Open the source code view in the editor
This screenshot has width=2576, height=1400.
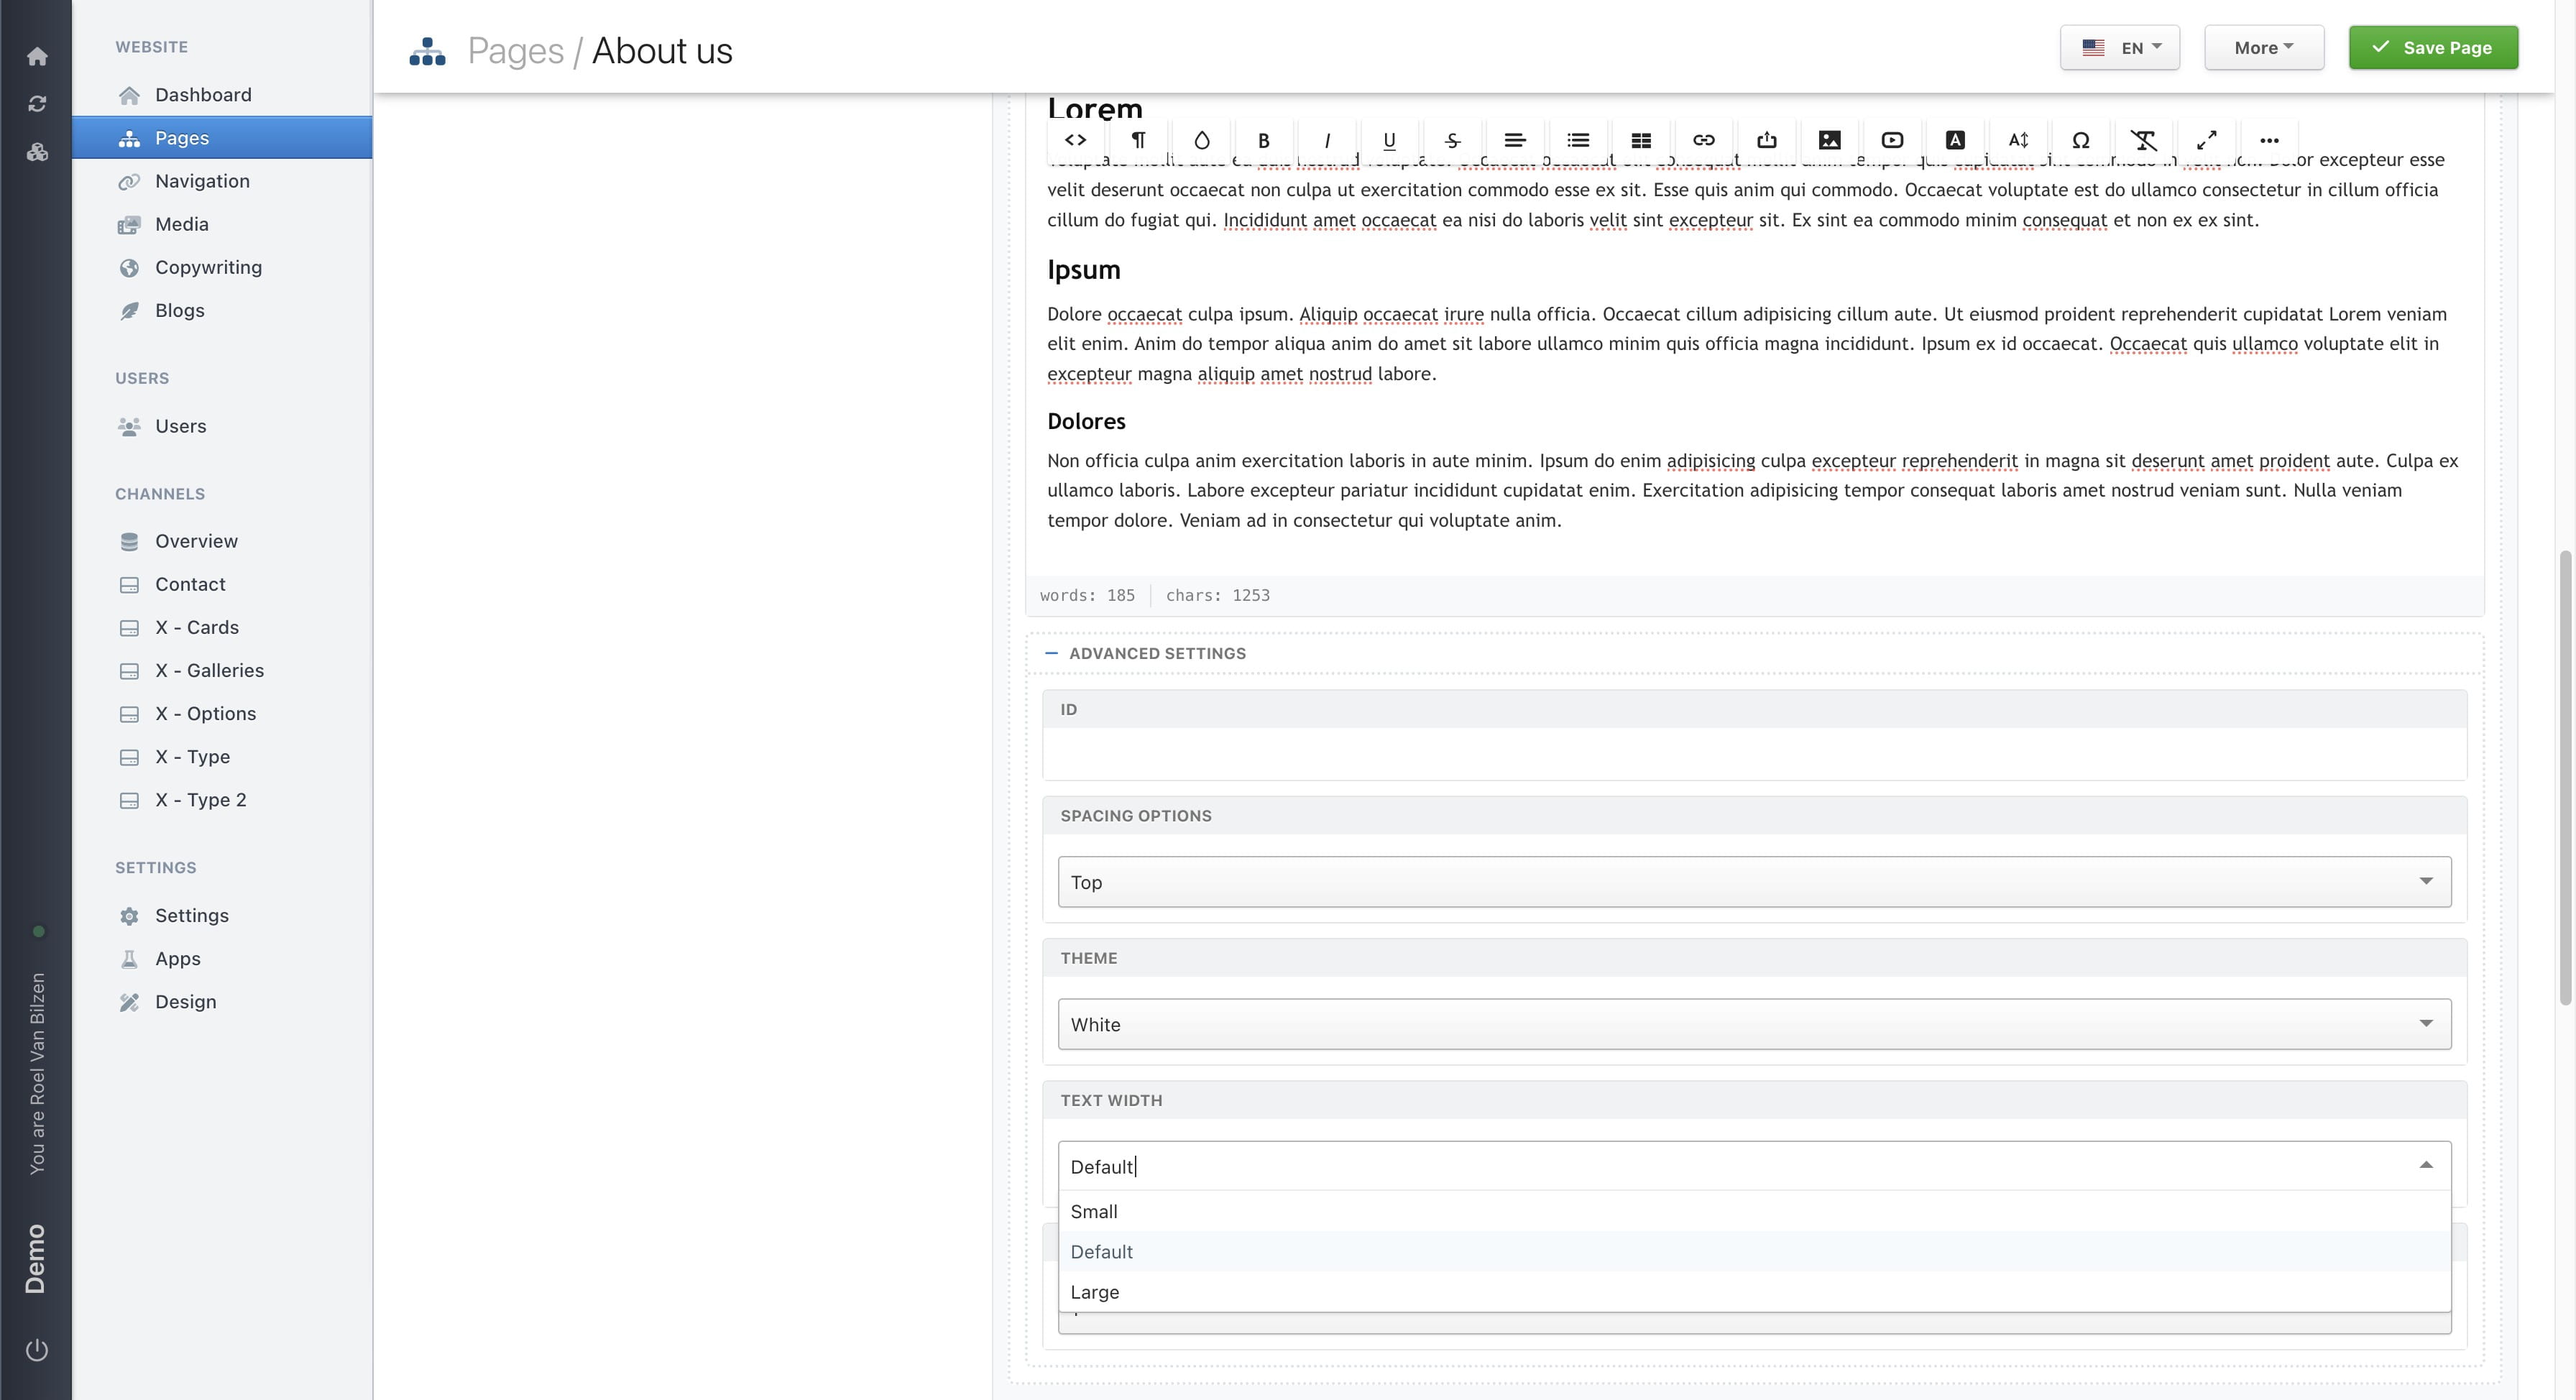coord(1076,140)
